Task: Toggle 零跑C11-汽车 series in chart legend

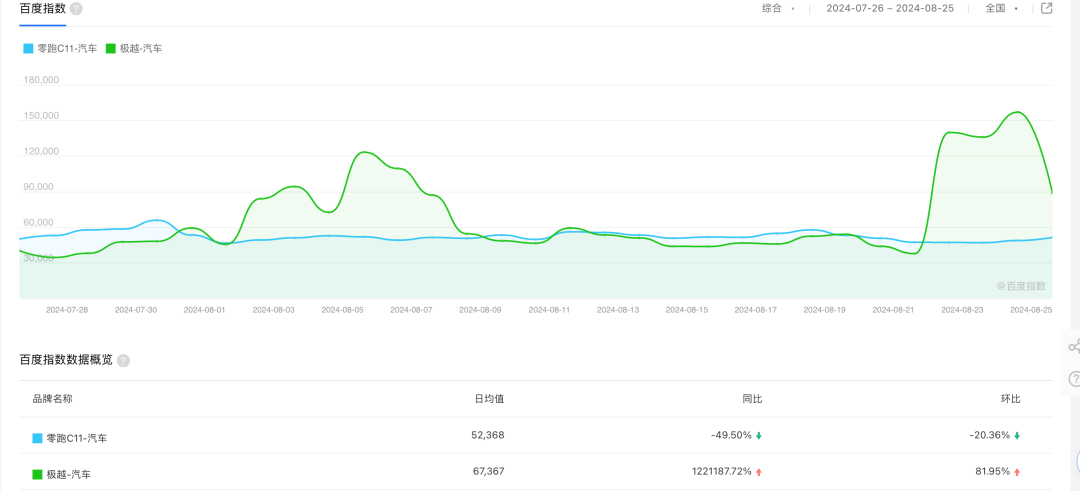Action: 61,49
